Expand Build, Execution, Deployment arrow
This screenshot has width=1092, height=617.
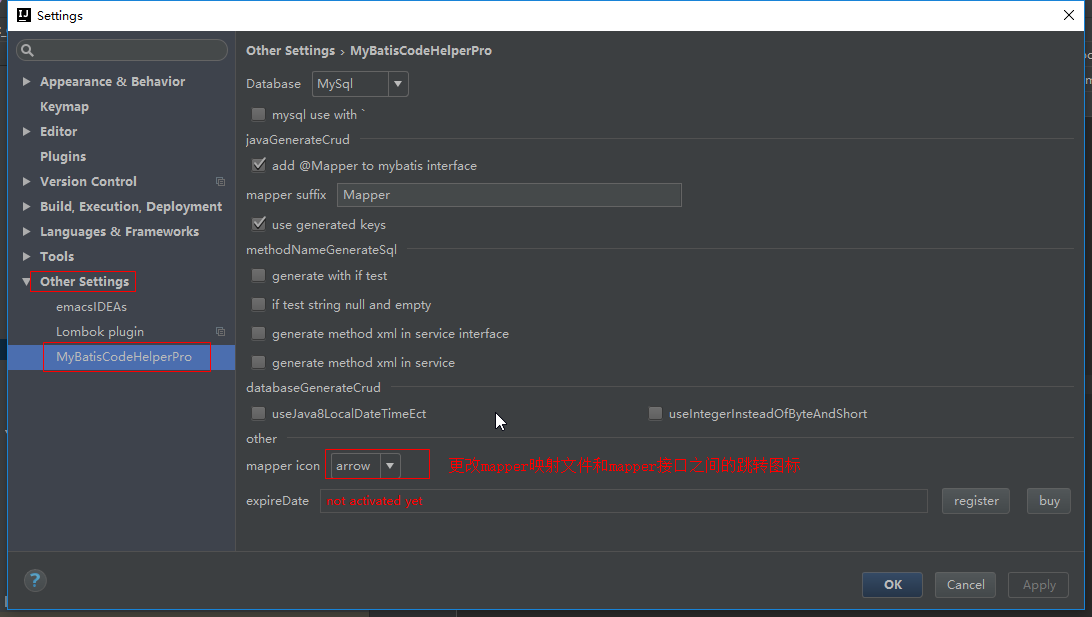coord(26,207)
